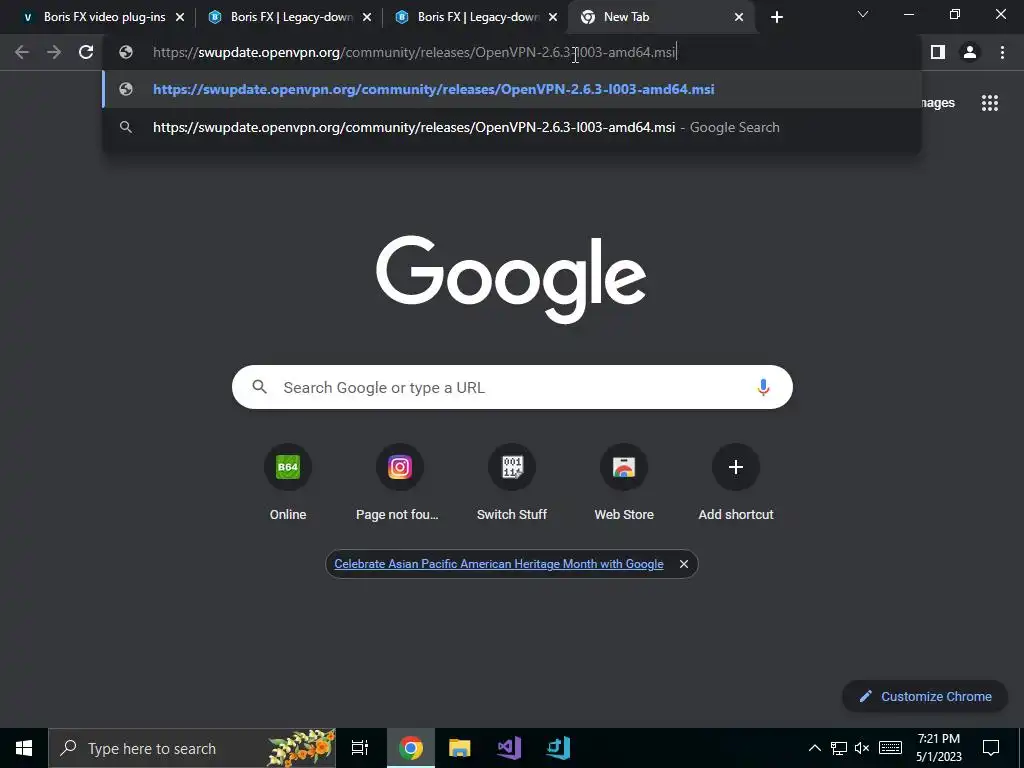
Task: Open the 7:21 PM clock and calendar
Action: click(938, 748)
